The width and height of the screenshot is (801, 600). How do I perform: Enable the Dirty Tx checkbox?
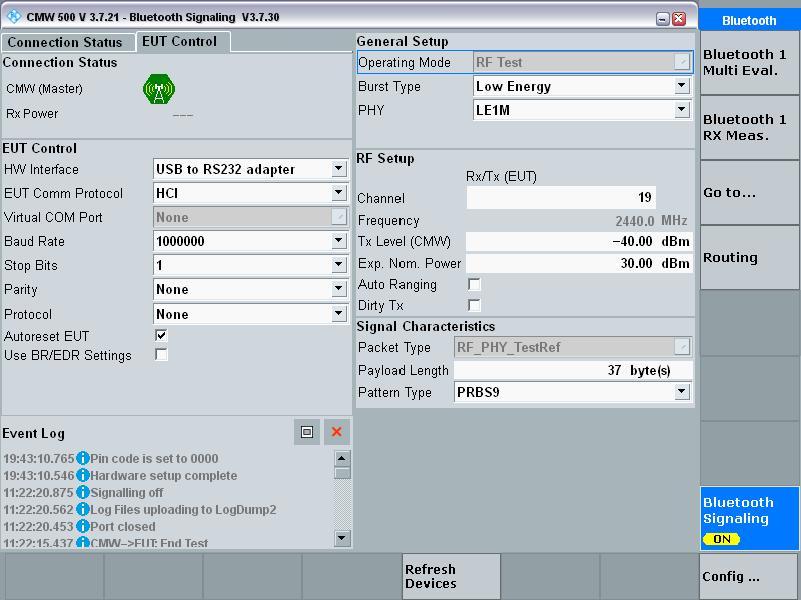[x=474, y=305]
